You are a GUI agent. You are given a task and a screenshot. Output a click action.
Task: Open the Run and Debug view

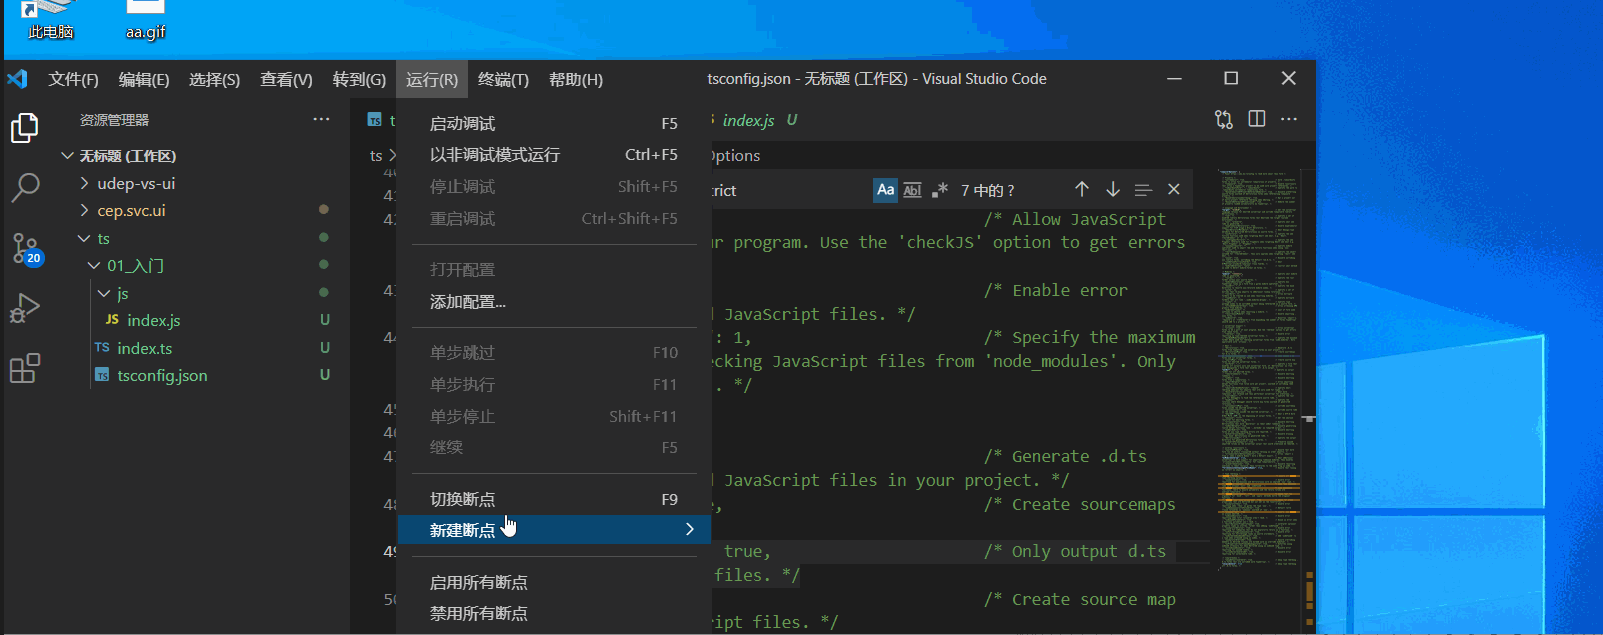tap(24, 308)
